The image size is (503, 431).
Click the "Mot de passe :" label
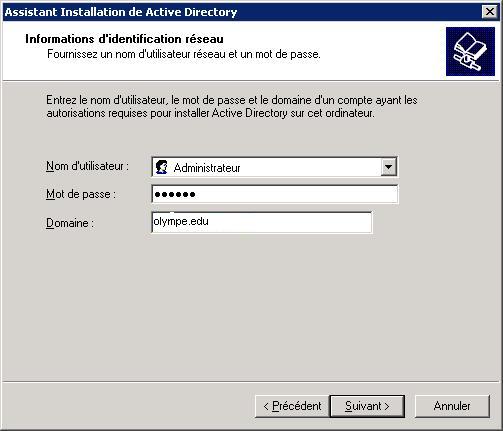[81, 194]
